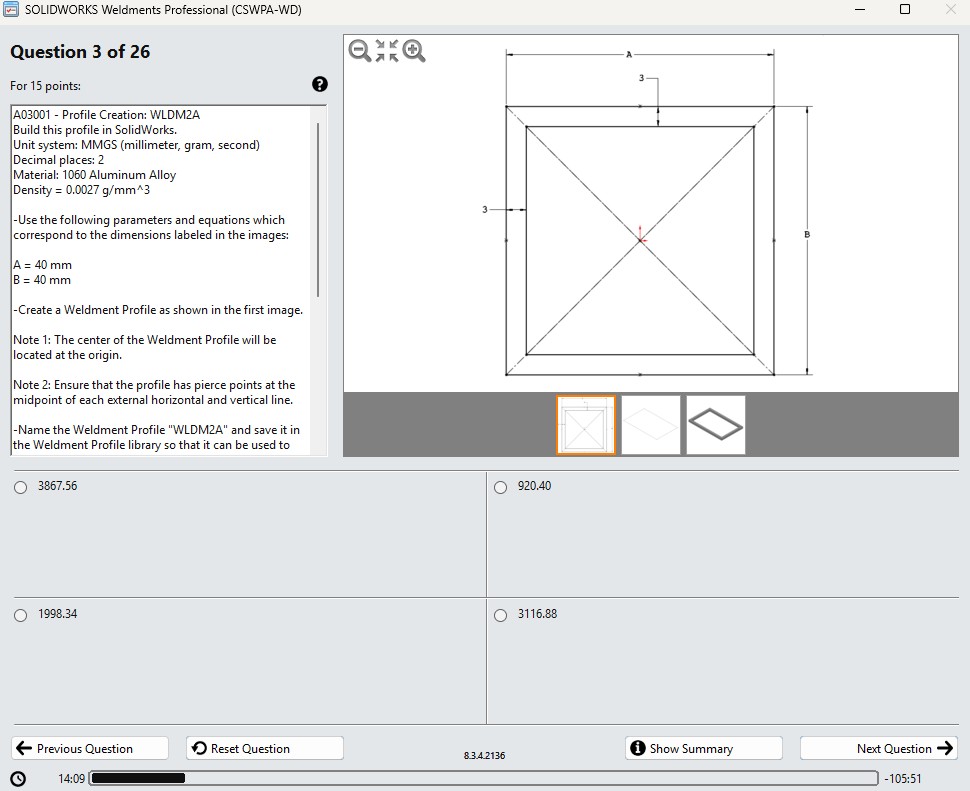
Task: Select answer 3116.88
Action: click(500, 615)
